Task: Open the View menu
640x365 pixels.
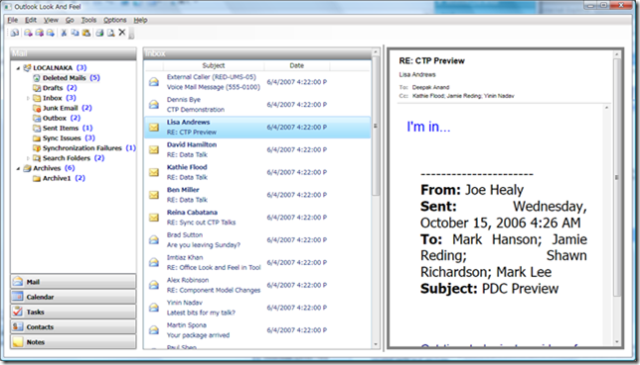Action: click(51, 20)
